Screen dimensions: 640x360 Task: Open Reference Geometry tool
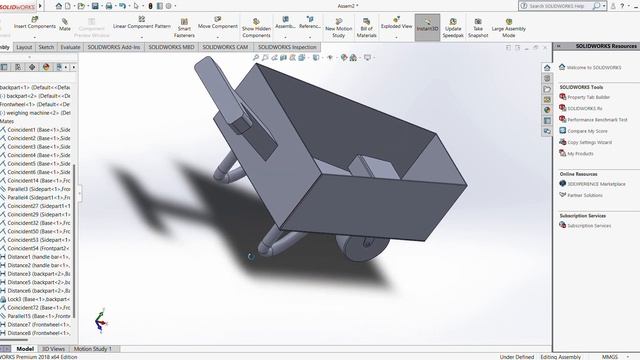click(310, 23)
